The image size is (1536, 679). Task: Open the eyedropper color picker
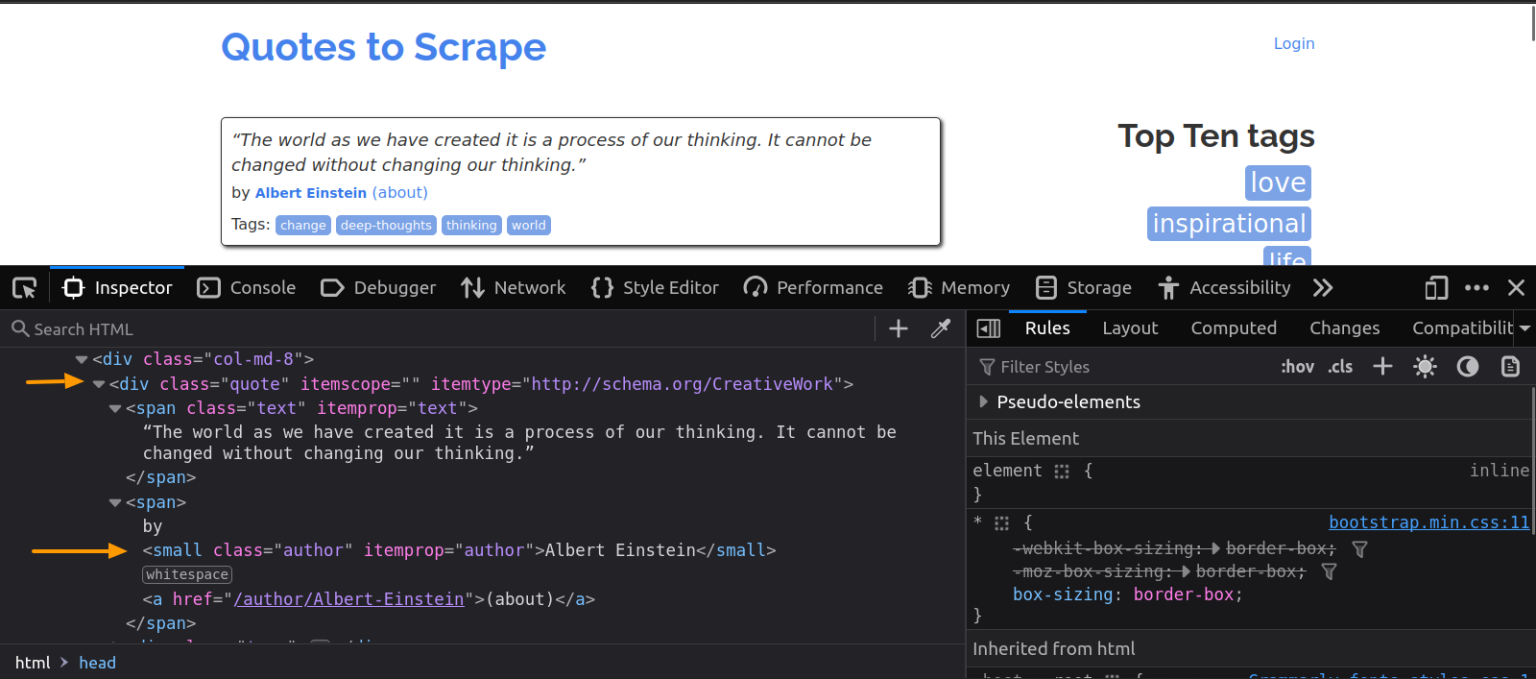(x=940, y=328)
